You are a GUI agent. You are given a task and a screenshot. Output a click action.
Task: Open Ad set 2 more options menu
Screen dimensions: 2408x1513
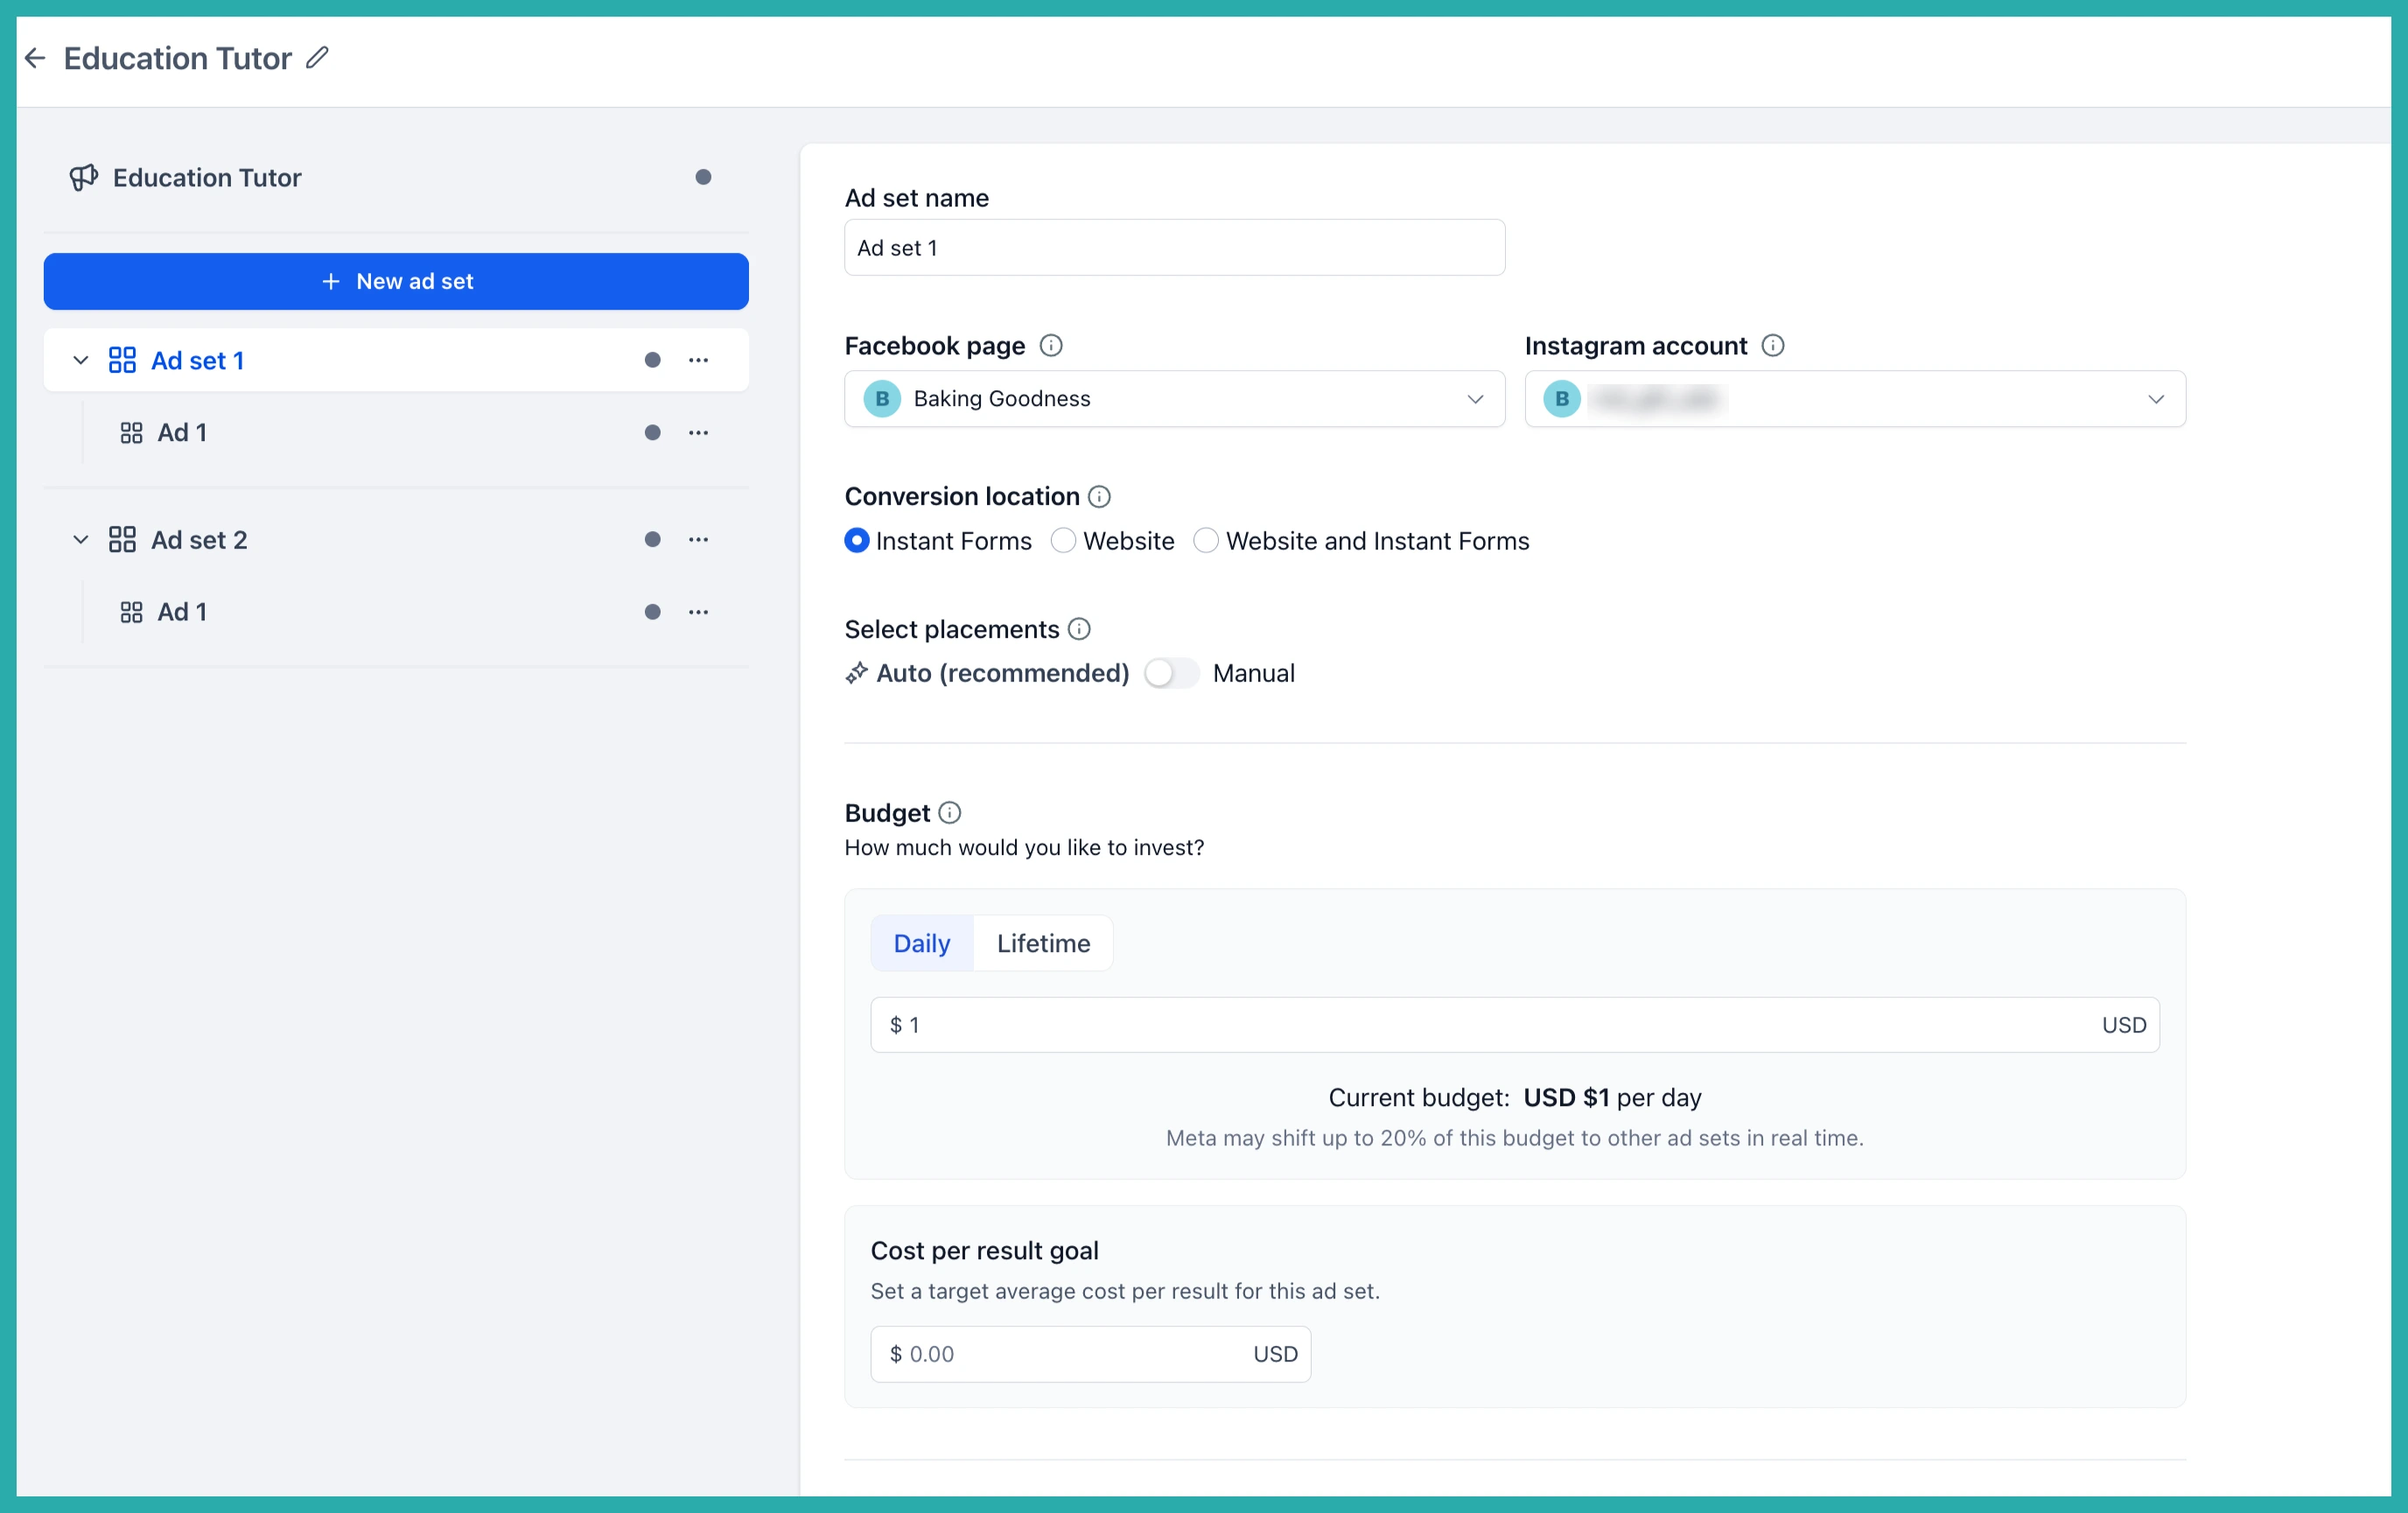[698, 539]
